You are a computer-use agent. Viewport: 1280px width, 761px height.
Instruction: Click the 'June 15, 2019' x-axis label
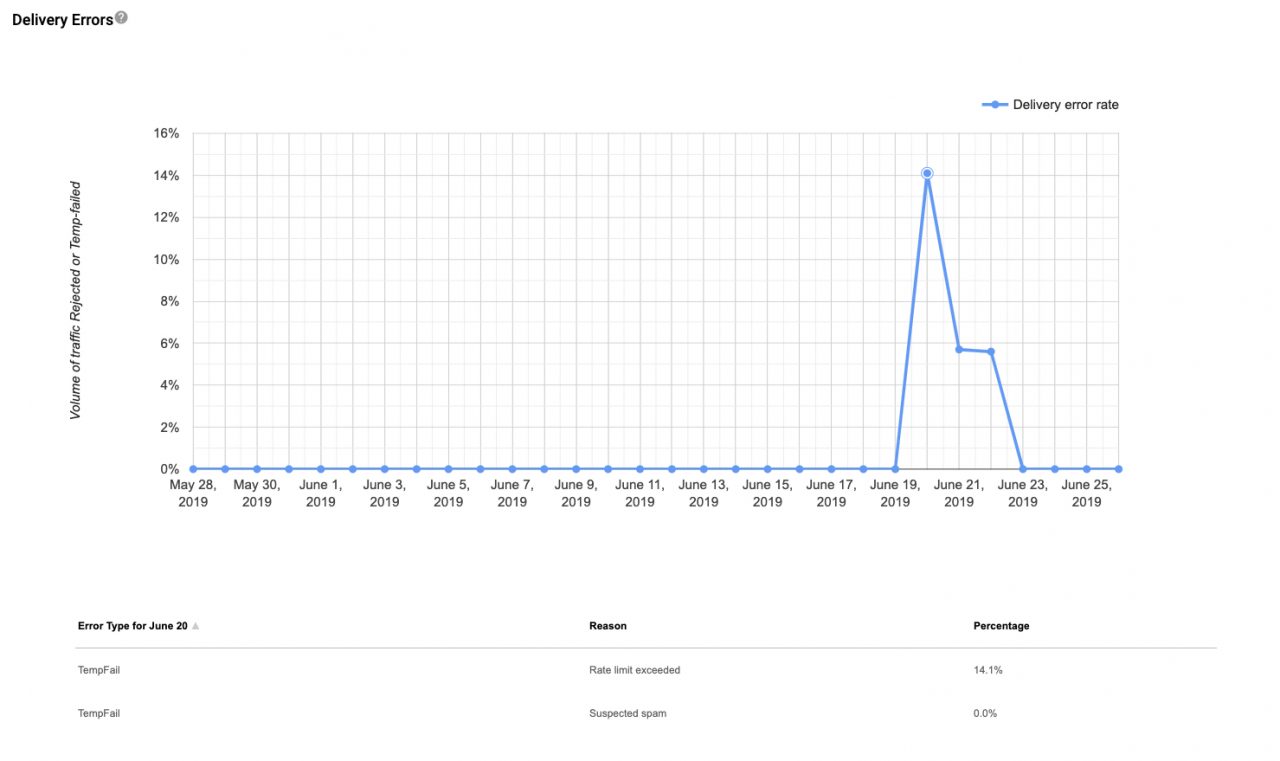[x=767, y=493]
